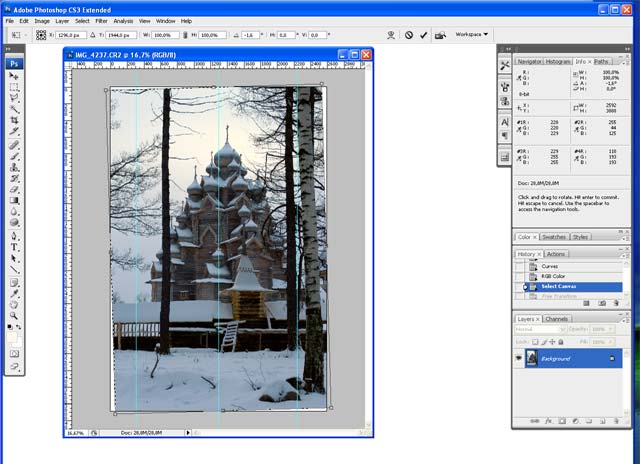Delete layer using Layers panel trash icon
640x464 pixels.
click(616, 421)
